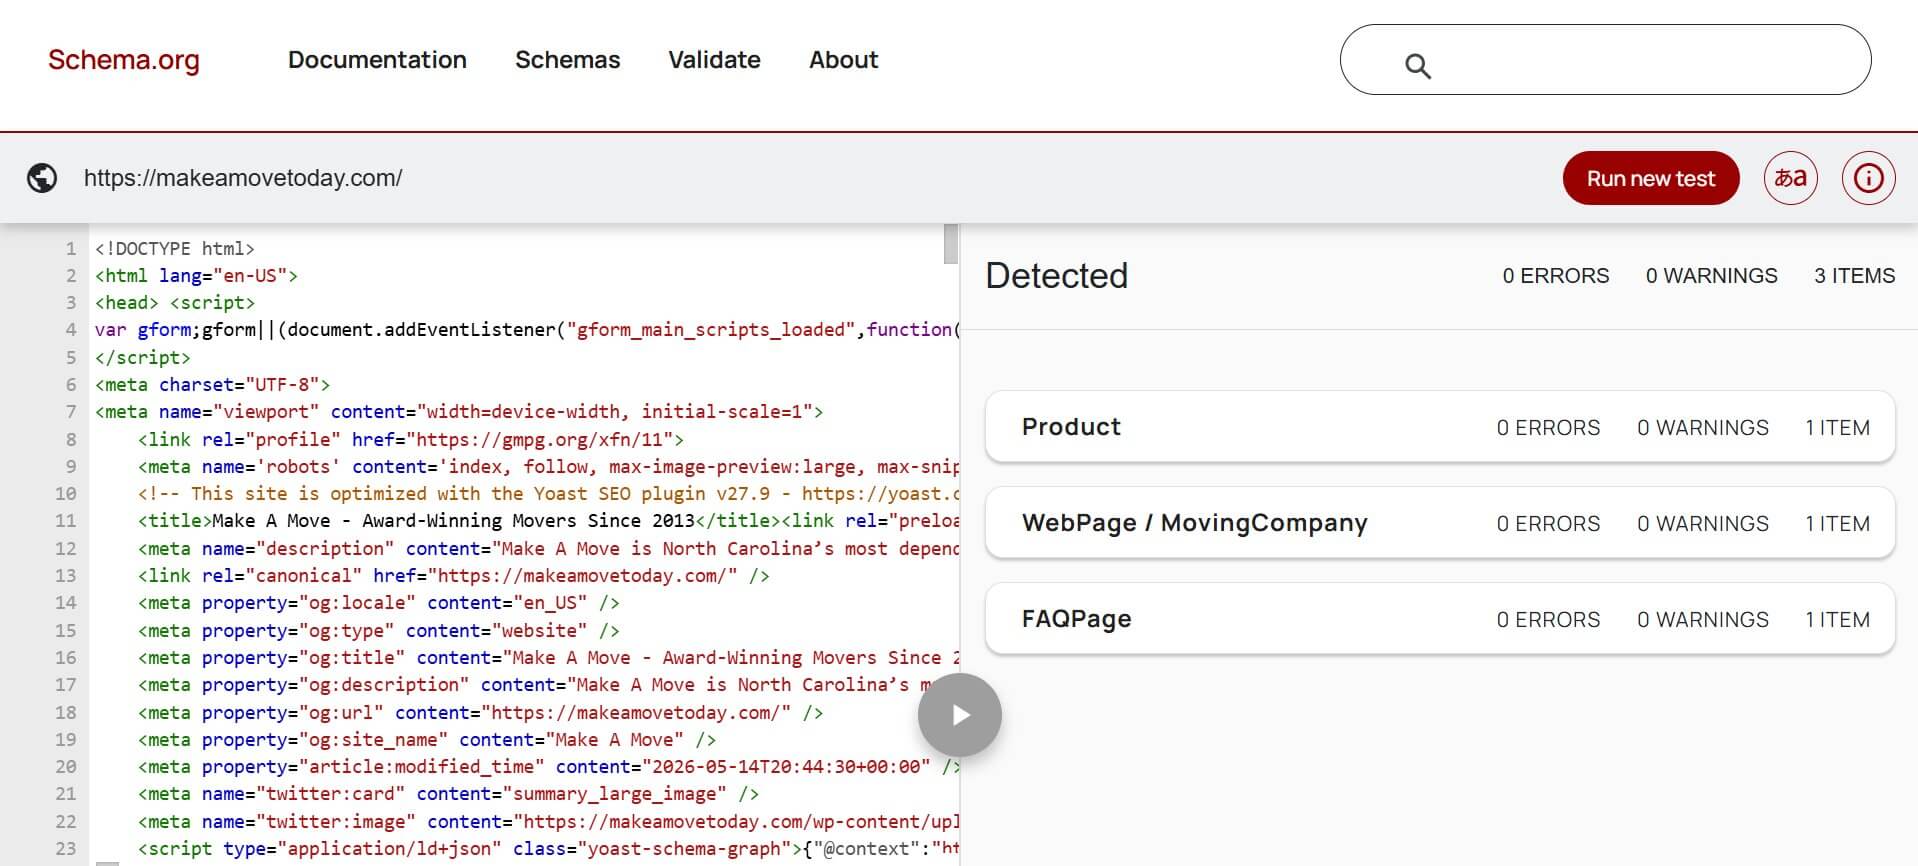Open the language selector icon
The image size is (1918, 866).
tap(1790, 178)
